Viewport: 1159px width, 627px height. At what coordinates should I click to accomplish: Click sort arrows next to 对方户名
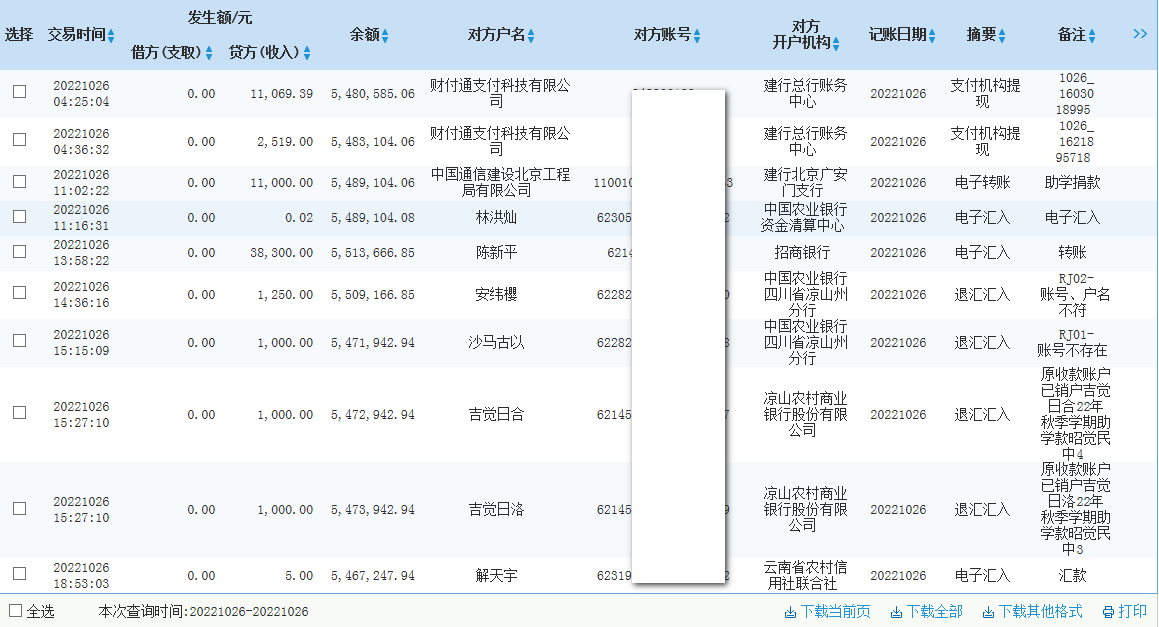point(531,35)
